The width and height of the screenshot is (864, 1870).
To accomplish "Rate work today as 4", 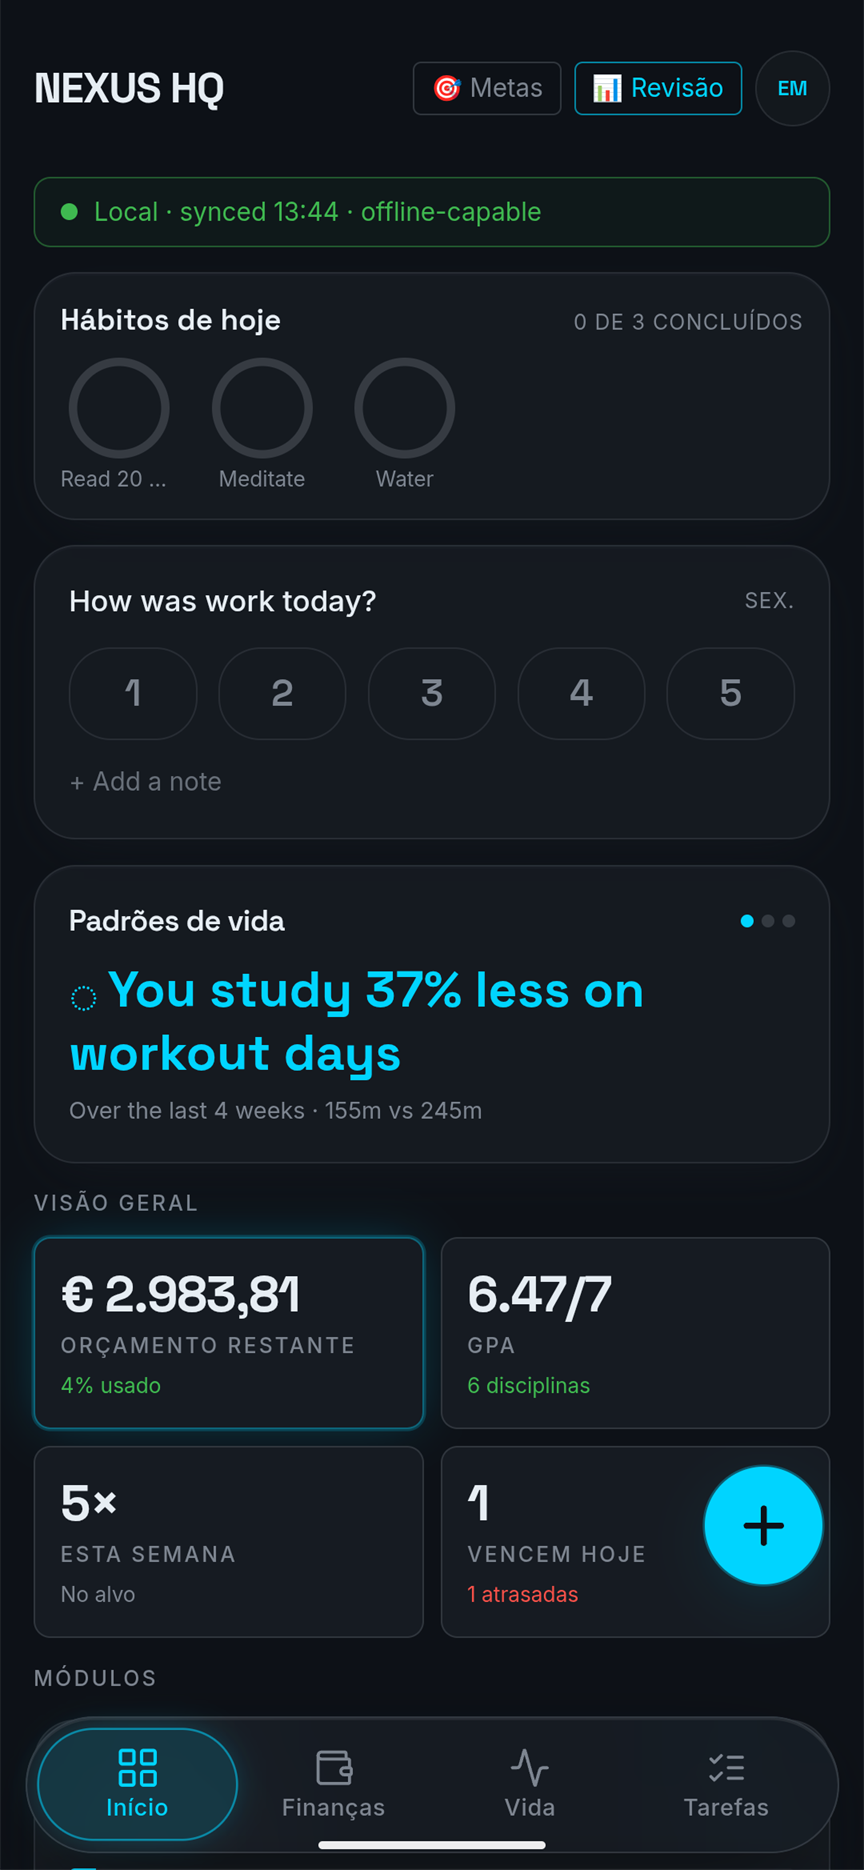I will [581, 693].
